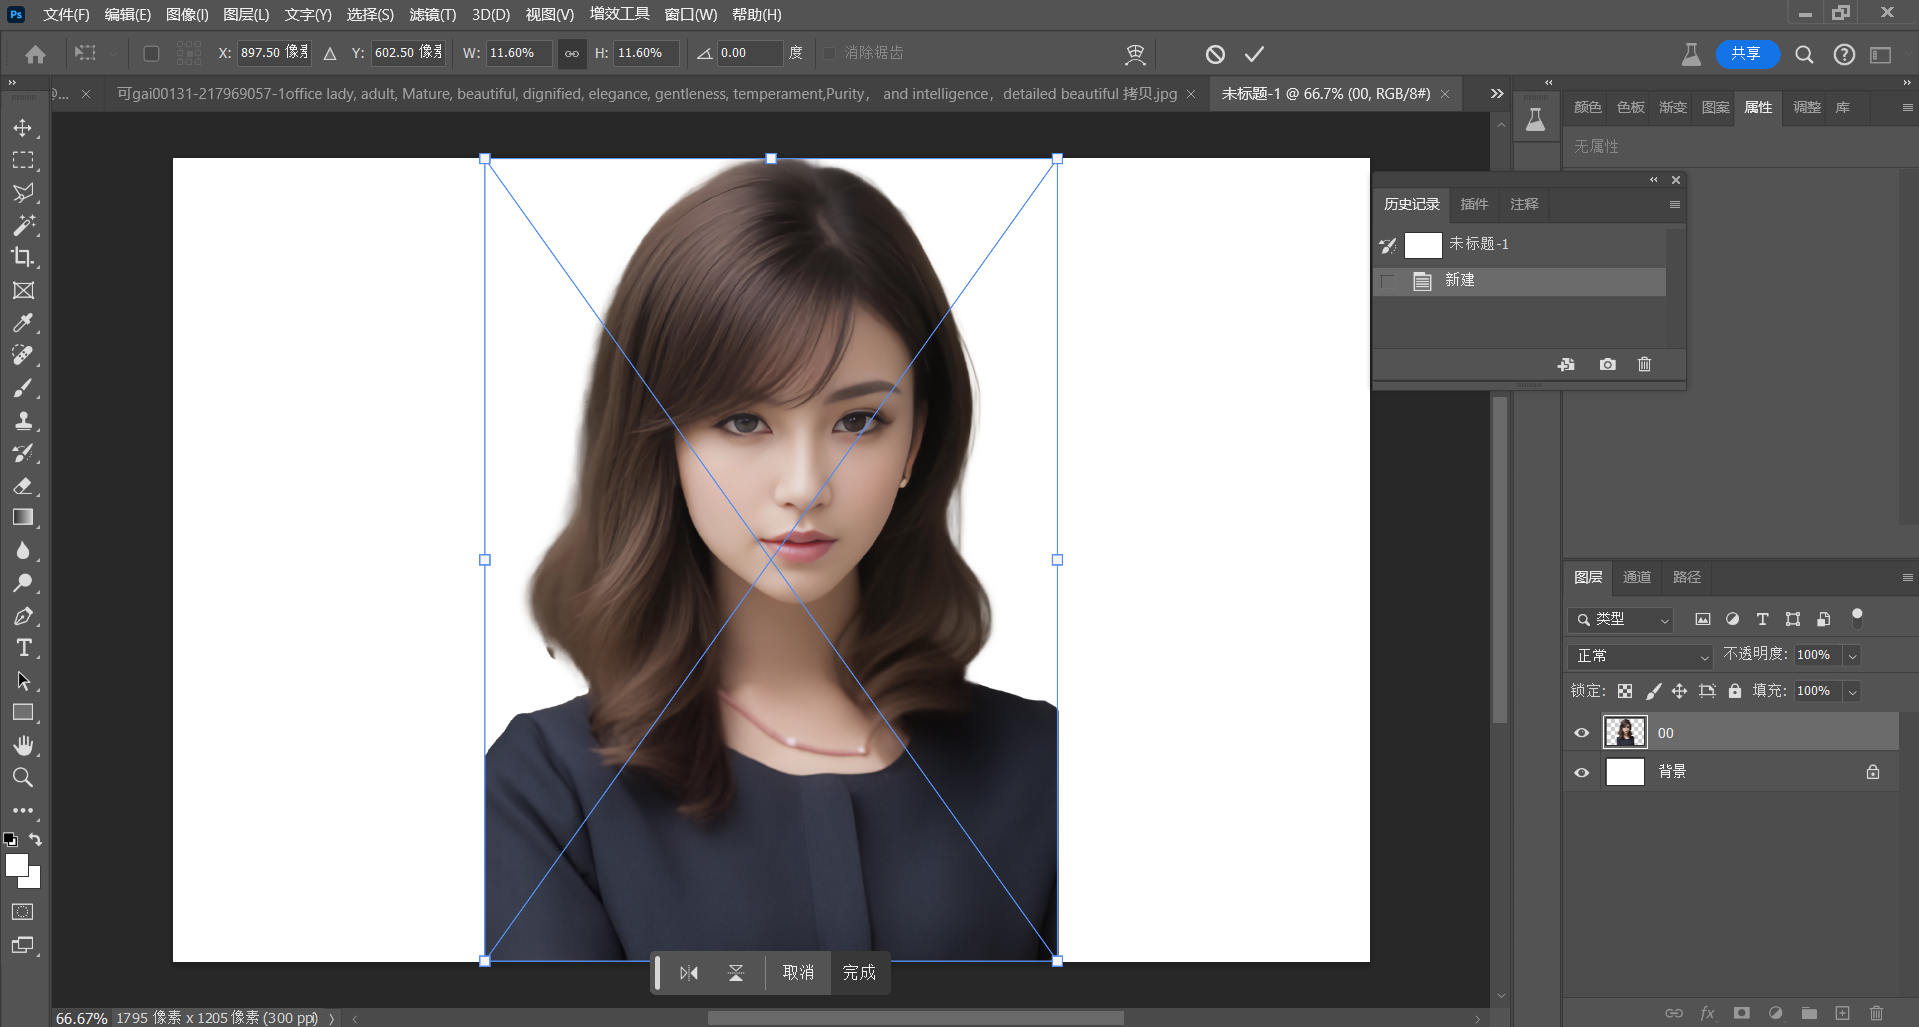Select the Zoom tool
The image size is (1919, 1027).
[23, 778]
